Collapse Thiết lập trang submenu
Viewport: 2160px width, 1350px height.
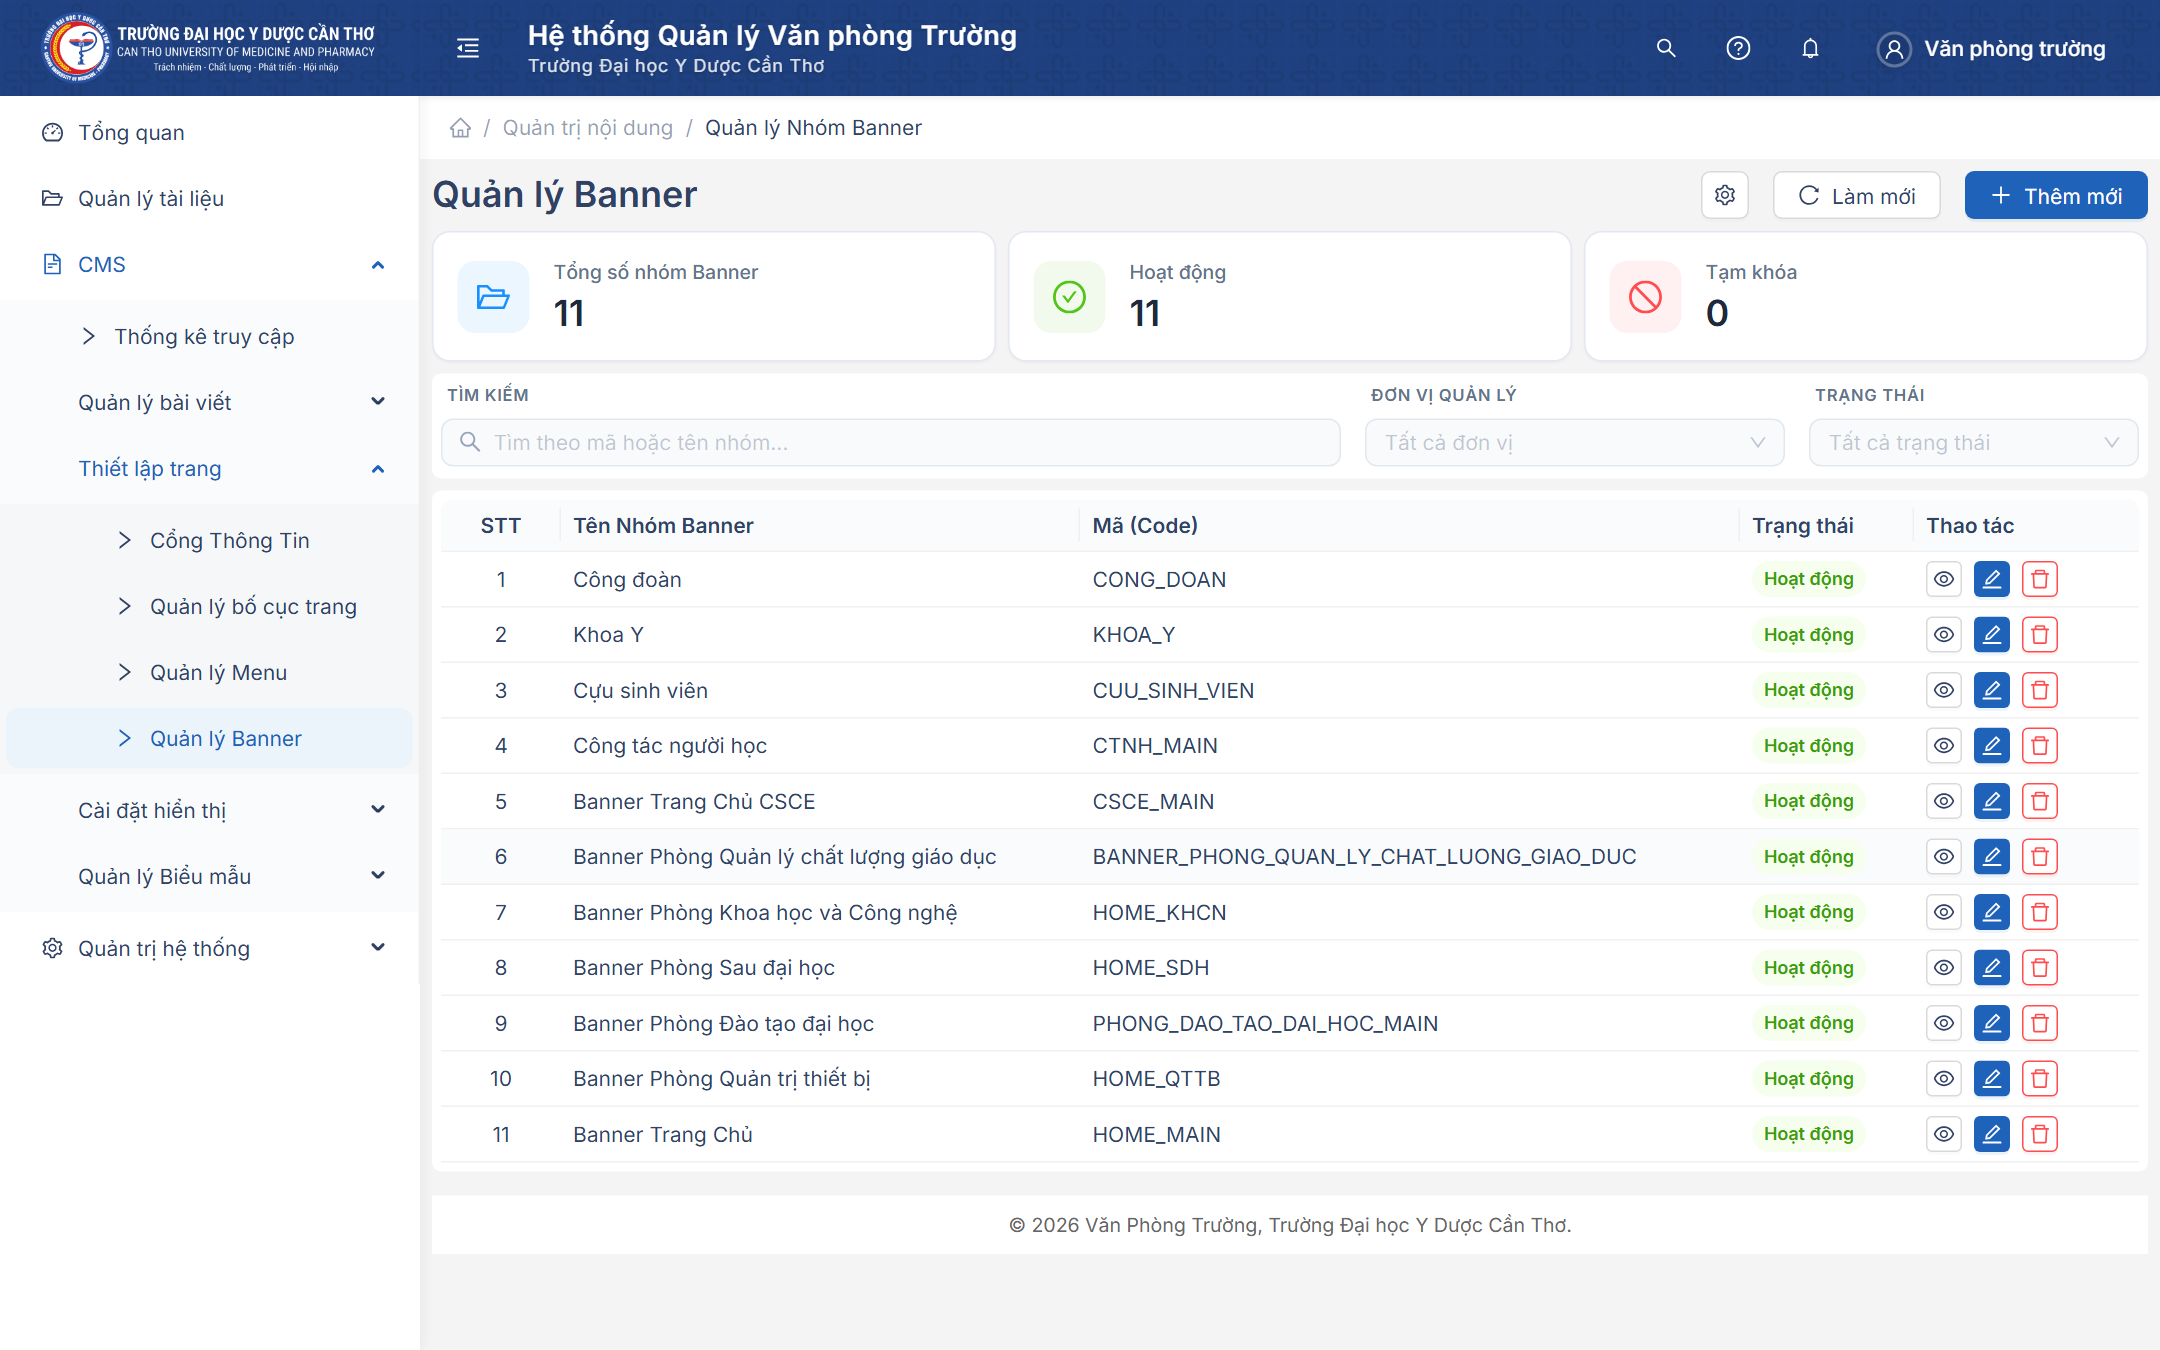click(209, 469)
